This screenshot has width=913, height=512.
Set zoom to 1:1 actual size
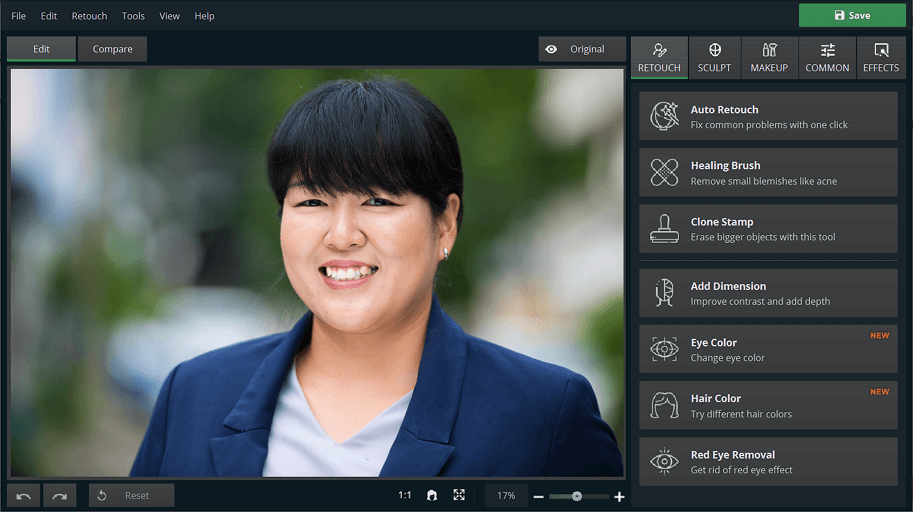coord(404,495)
